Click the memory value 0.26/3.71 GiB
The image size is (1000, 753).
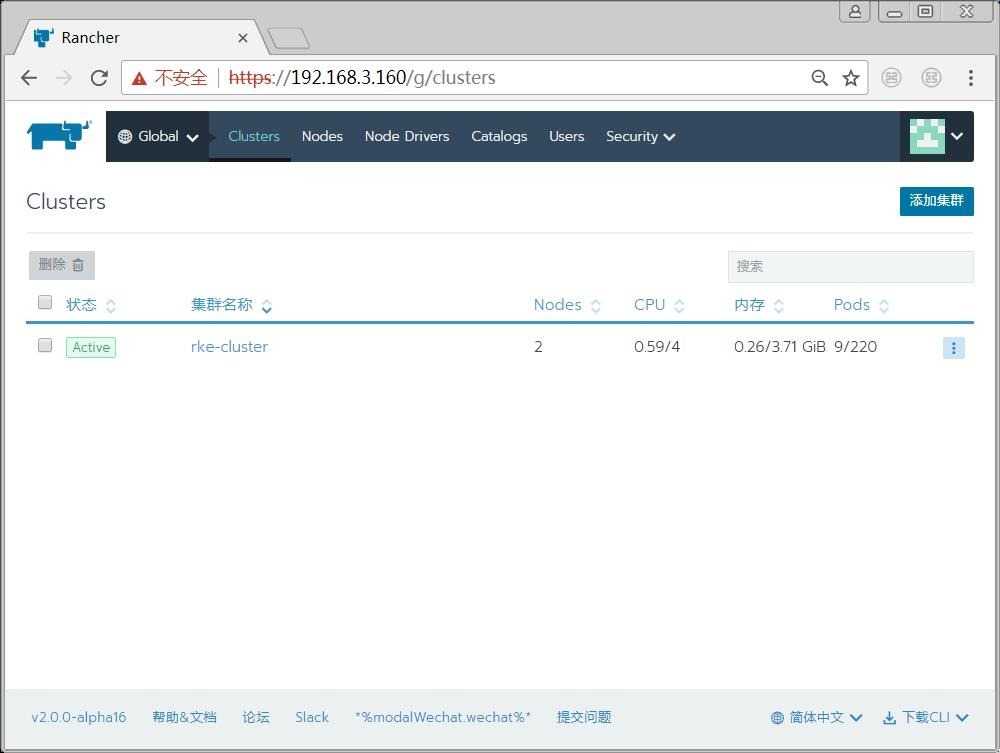[779, 347]
